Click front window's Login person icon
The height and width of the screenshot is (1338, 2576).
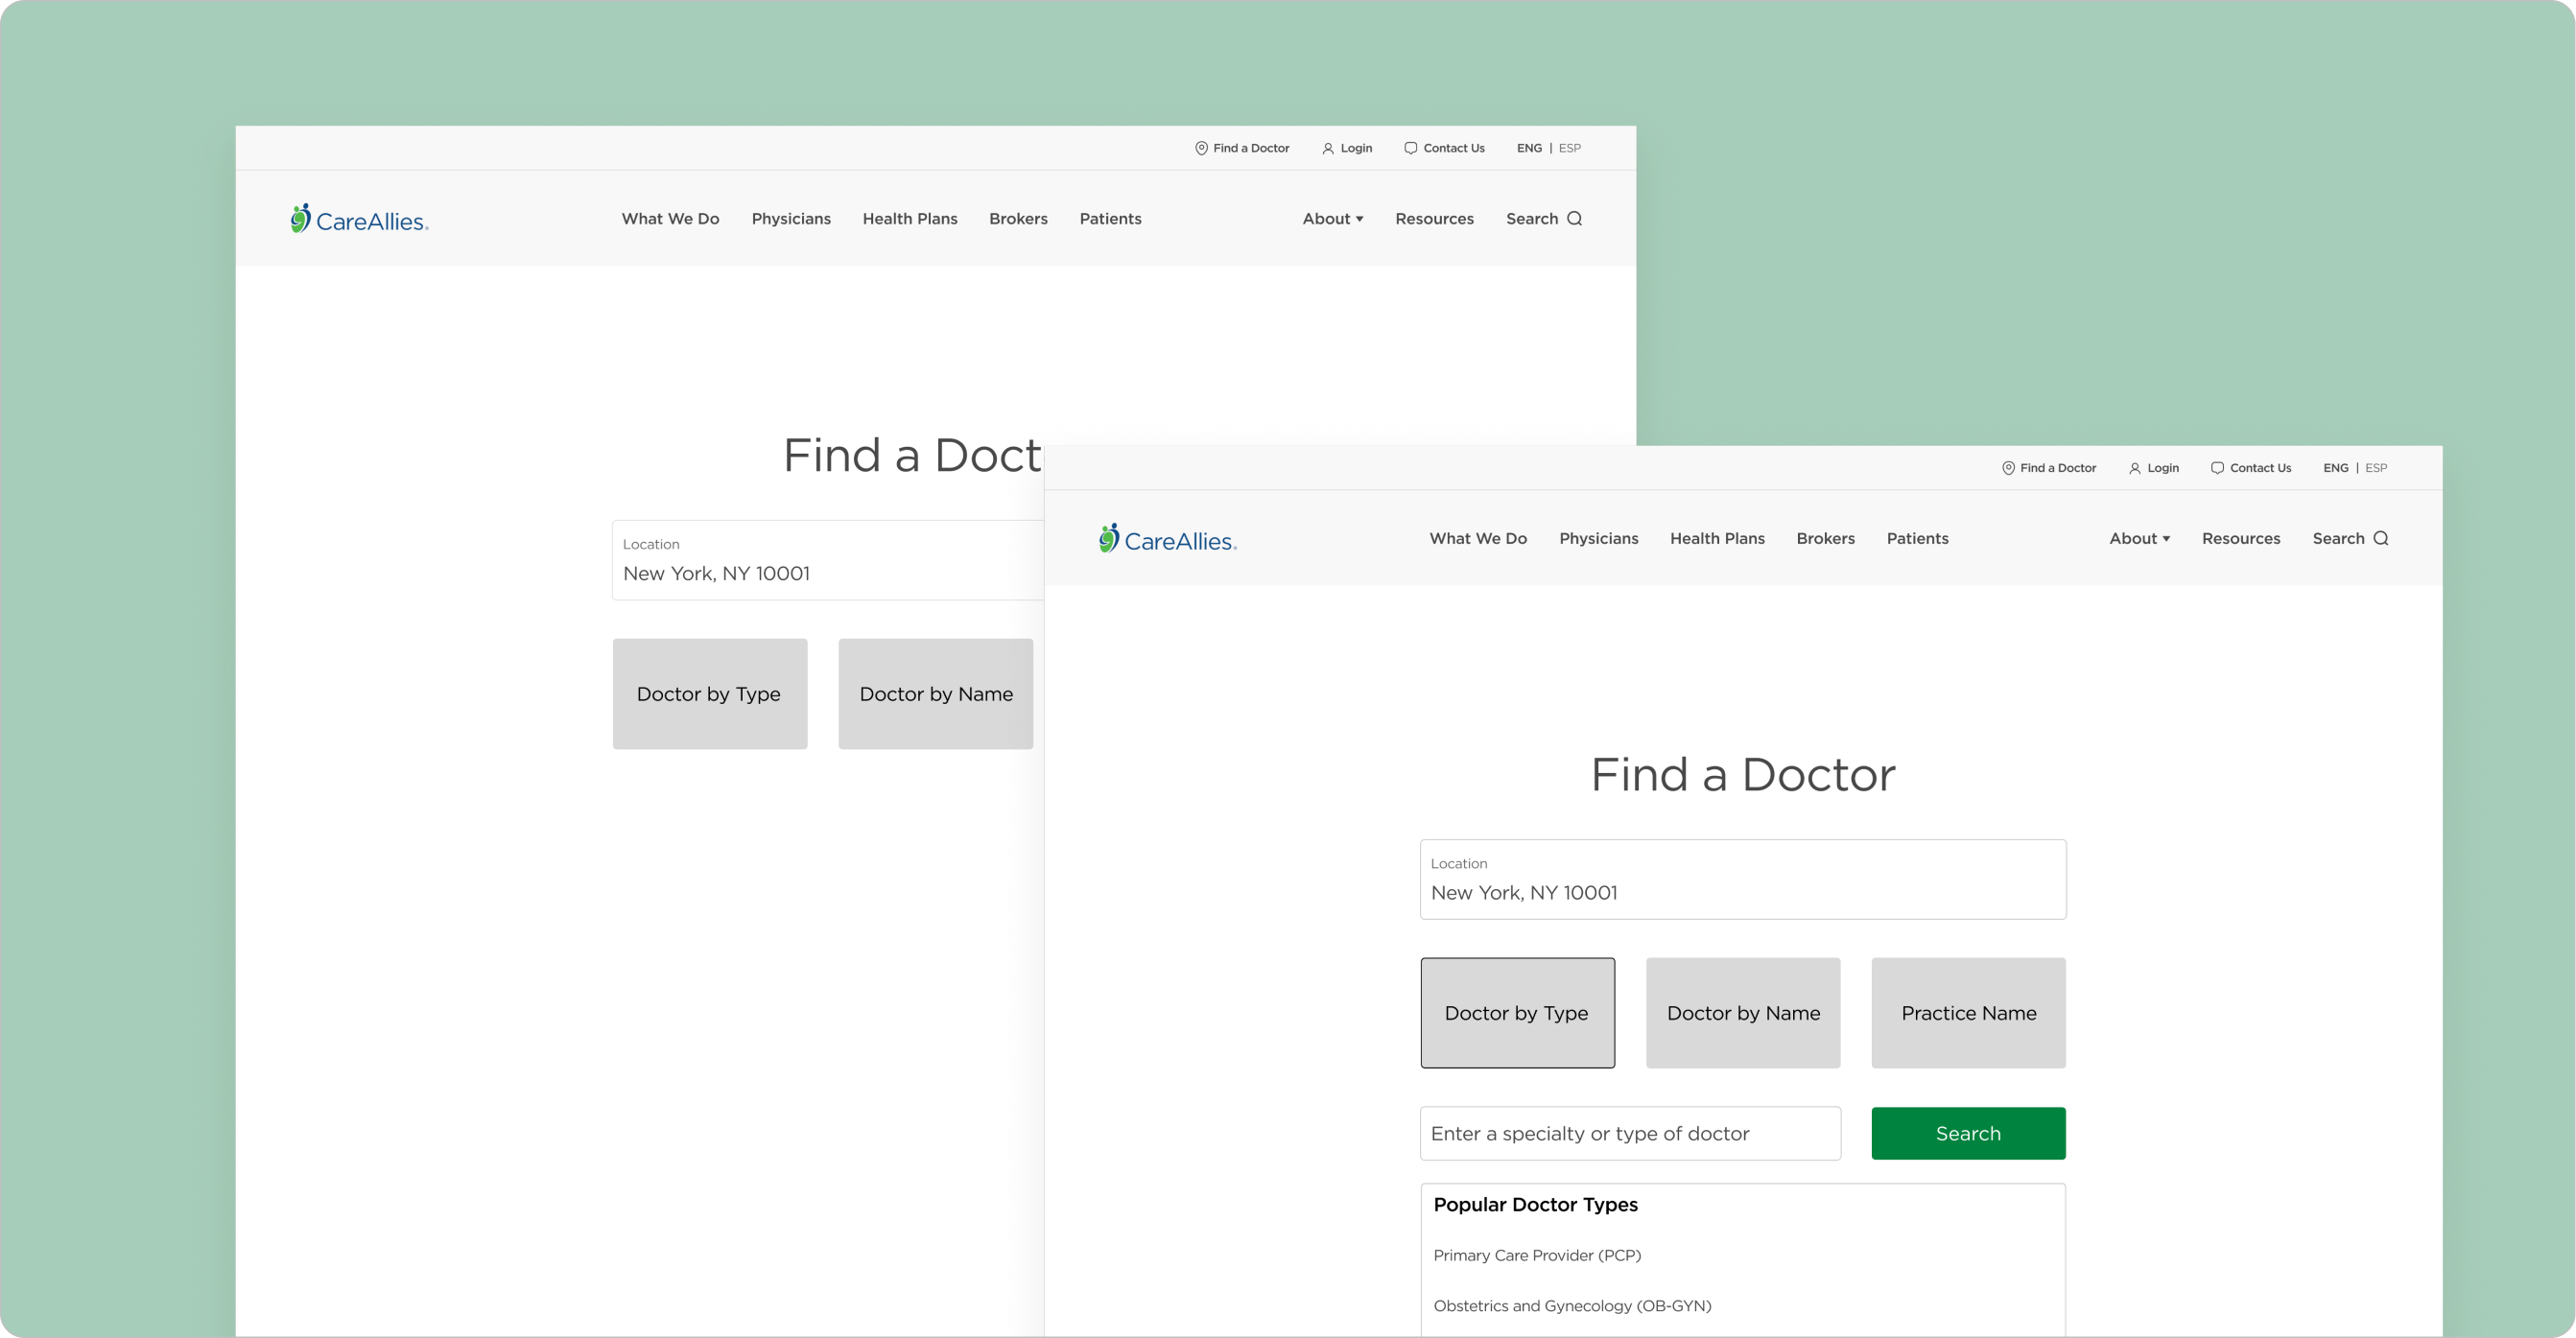pyautogui.click(x=2135, y=468)
